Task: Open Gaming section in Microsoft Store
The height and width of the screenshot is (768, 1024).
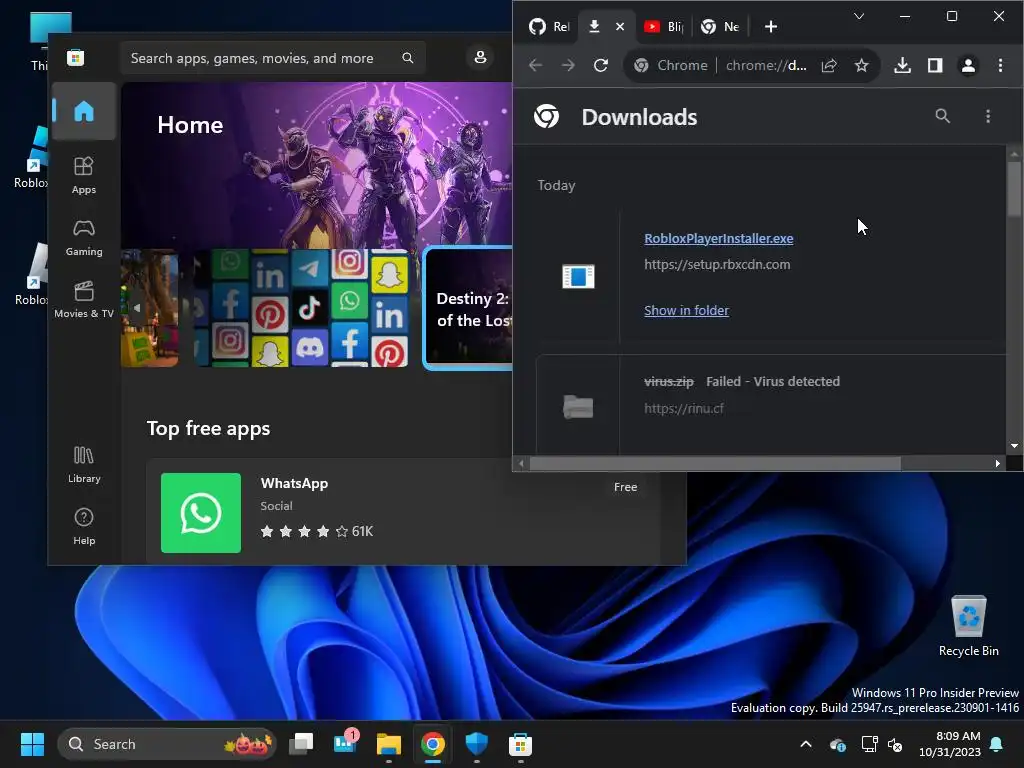Action: tap(84, 238)
